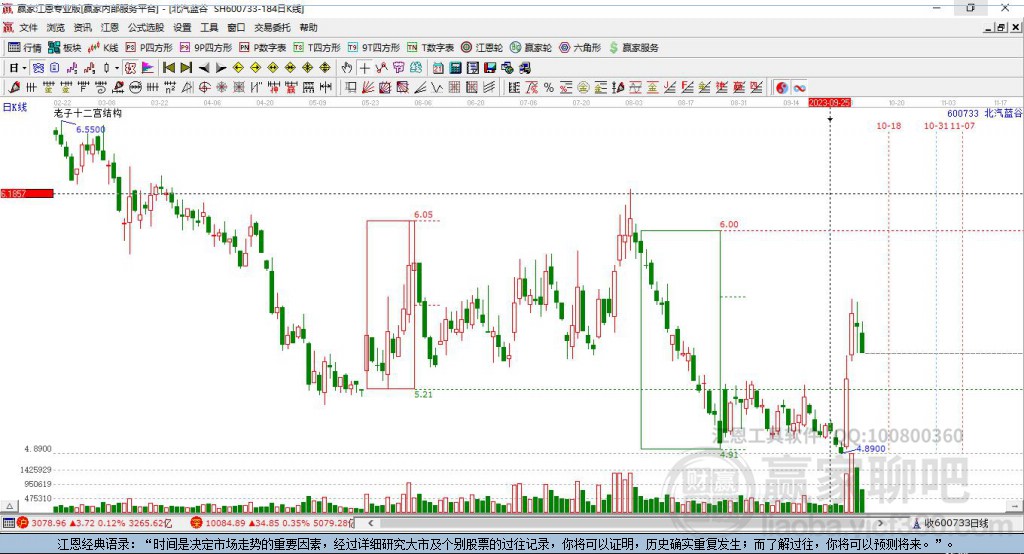Toggle the percent retracement tool
The image size is (1024, 554).
[x=549, y=88]
